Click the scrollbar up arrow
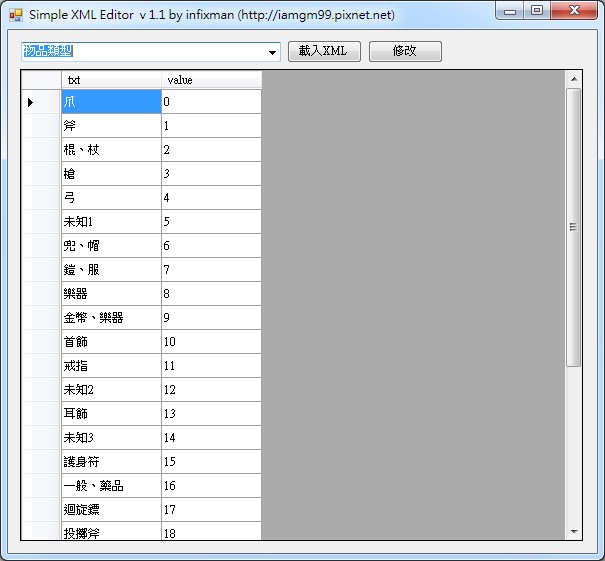 pyautogui.click(x=574, y=79)
